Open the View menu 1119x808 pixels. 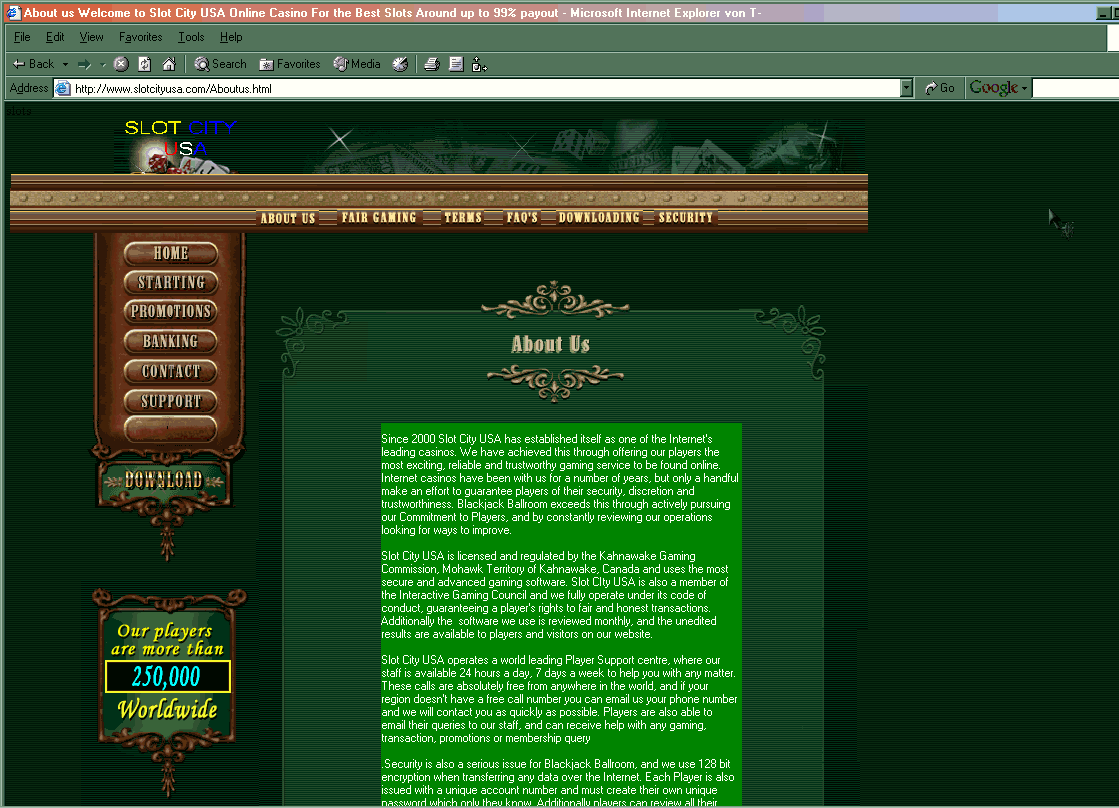pyautogui.click(x=91, y=37)
